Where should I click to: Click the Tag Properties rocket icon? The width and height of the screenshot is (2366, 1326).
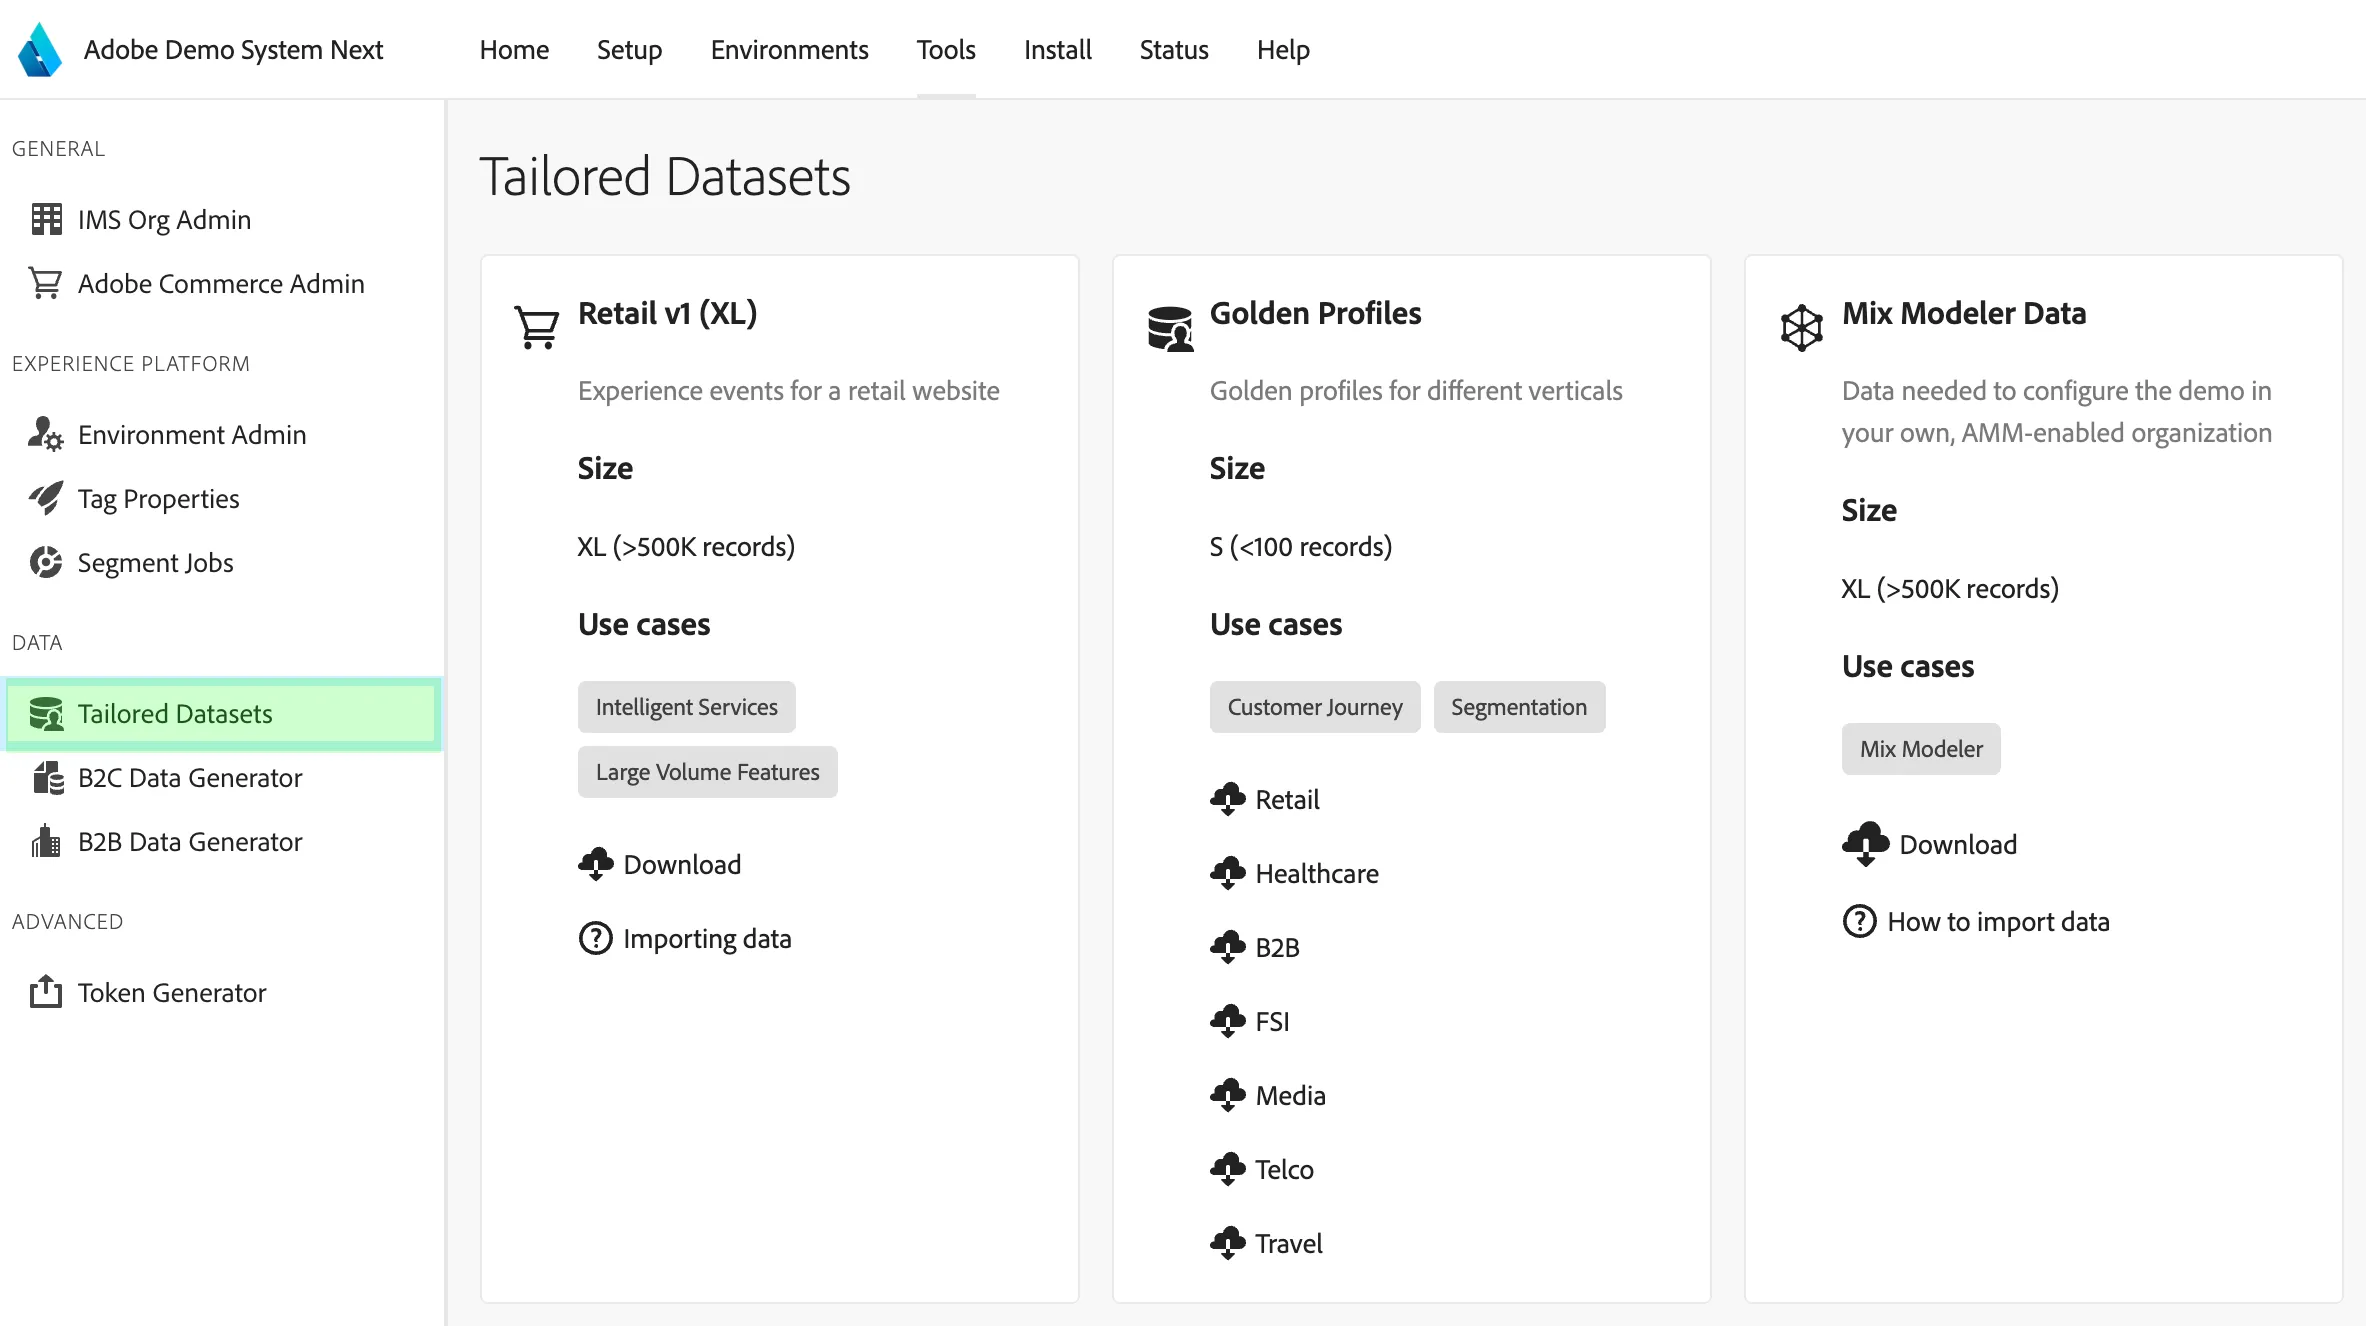(x=46, y=498)
